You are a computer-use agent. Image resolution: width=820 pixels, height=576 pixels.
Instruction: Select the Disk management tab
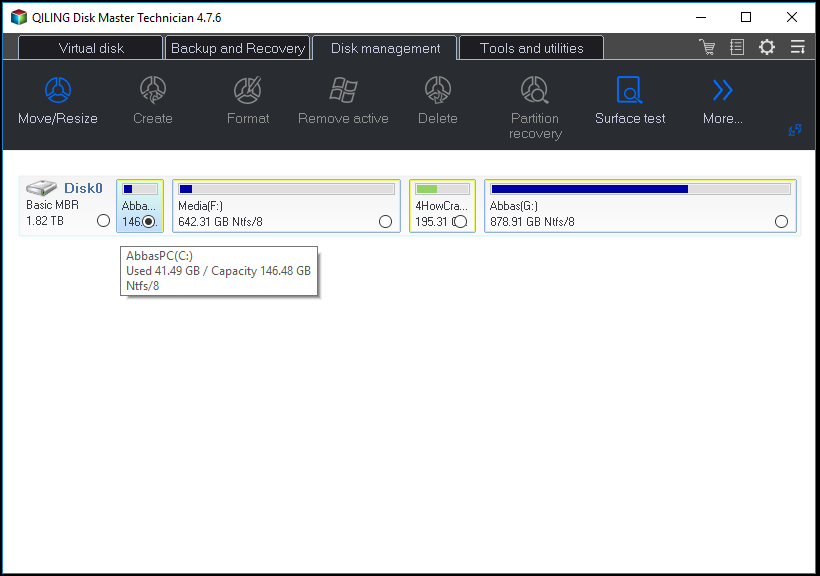coord(385,48)
